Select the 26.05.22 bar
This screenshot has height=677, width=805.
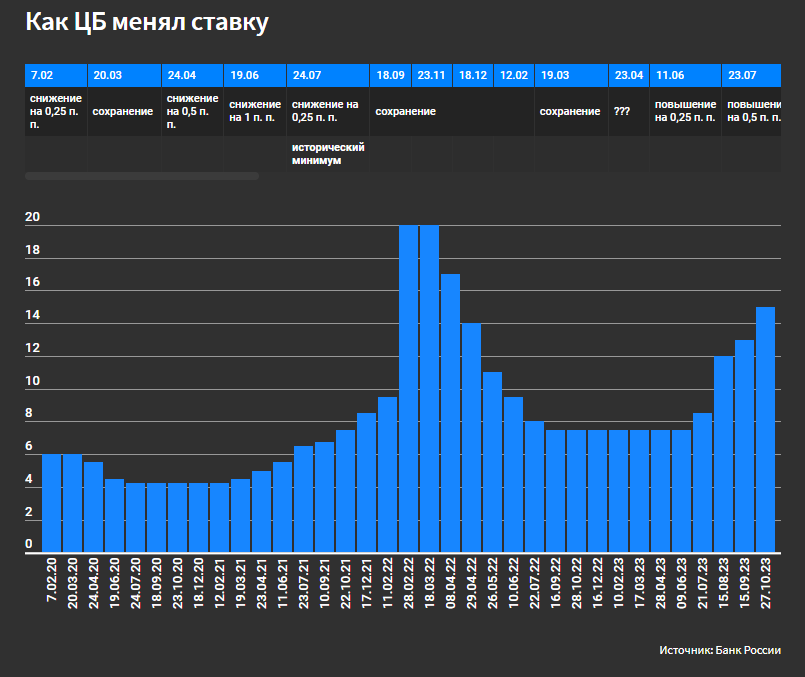point(492,462)
